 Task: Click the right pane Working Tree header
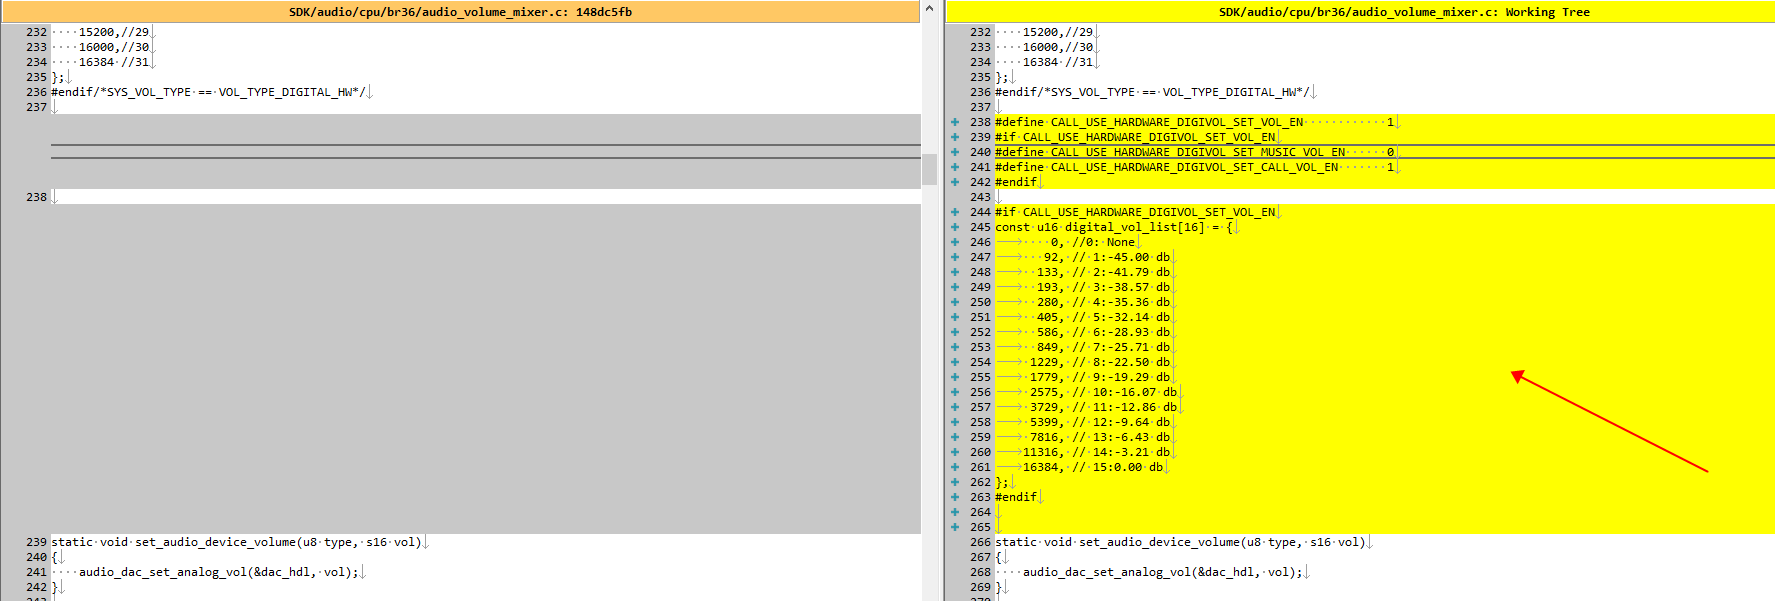1360,12
